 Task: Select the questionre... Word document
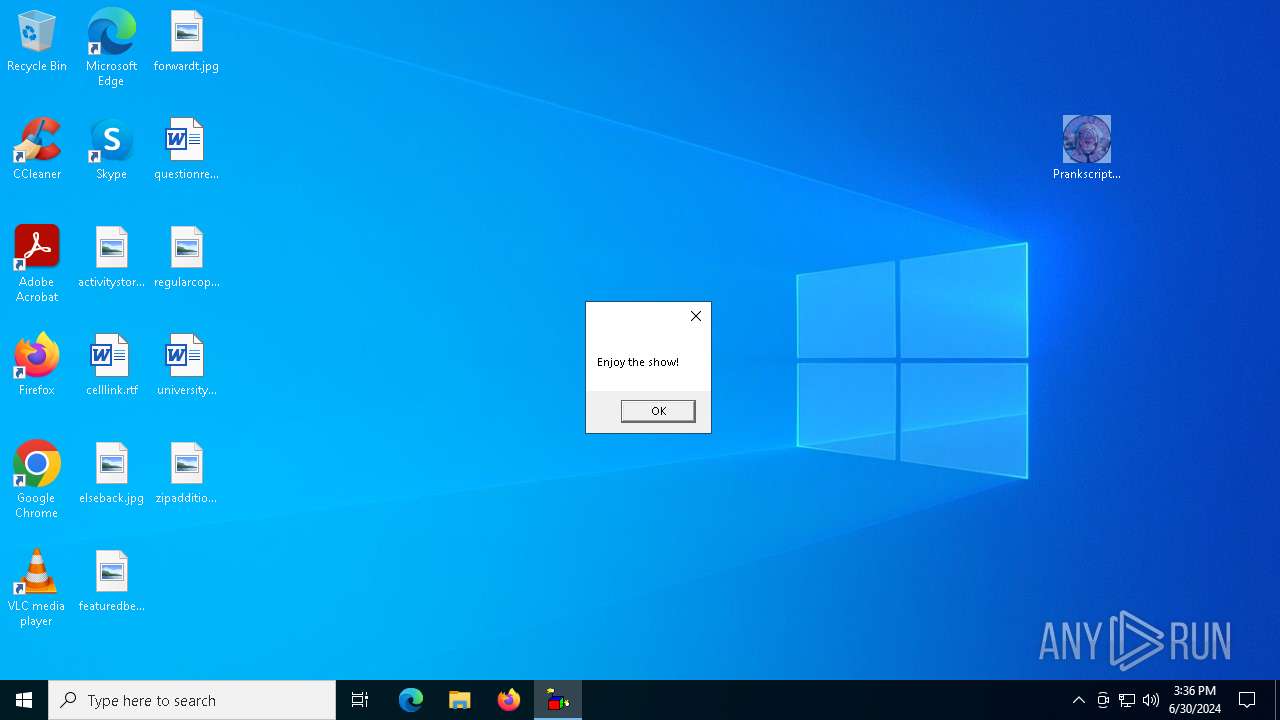point(186,149)
